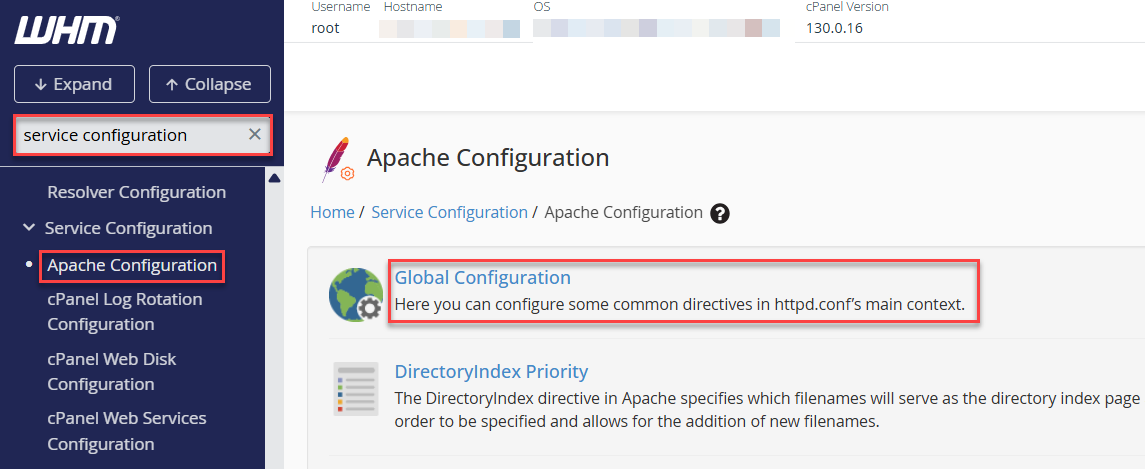Go to Service Configuration breadcrumb link

click(x=449, y=213)
